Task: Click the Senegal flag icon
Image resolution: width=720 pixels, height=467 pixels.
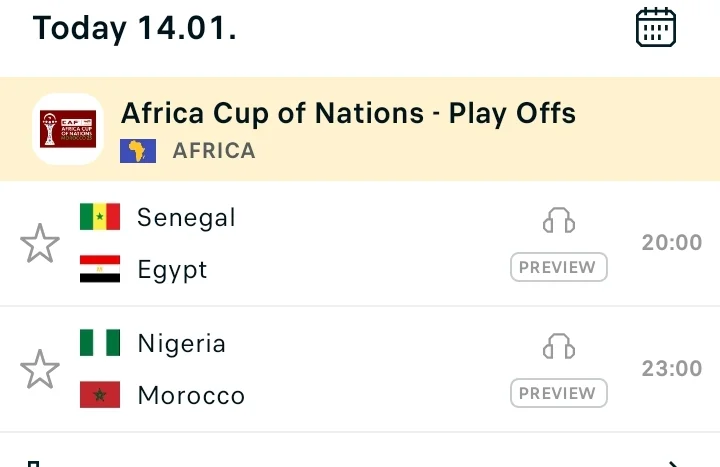Action: pyautogui.click(x=100, y=217)
